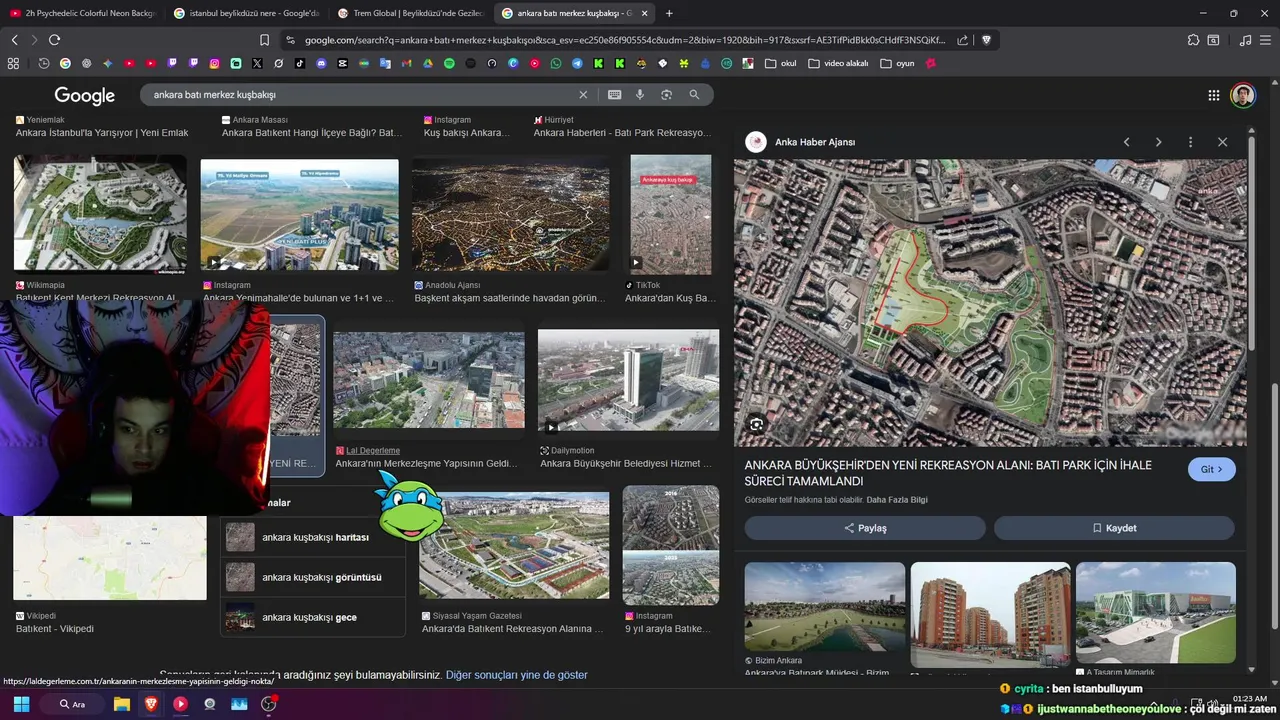This screenshot has width=1280, height=720.
Task: Open the browser extensions puzzle icon
Action: click(x=1193, y=40)
